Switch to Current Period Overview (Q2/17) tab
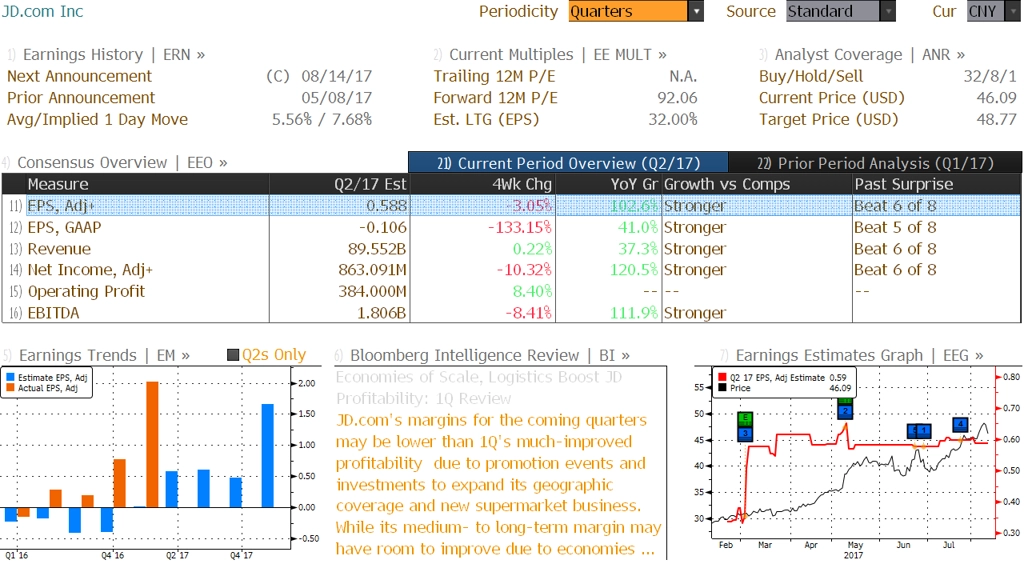 click(568, 163)
